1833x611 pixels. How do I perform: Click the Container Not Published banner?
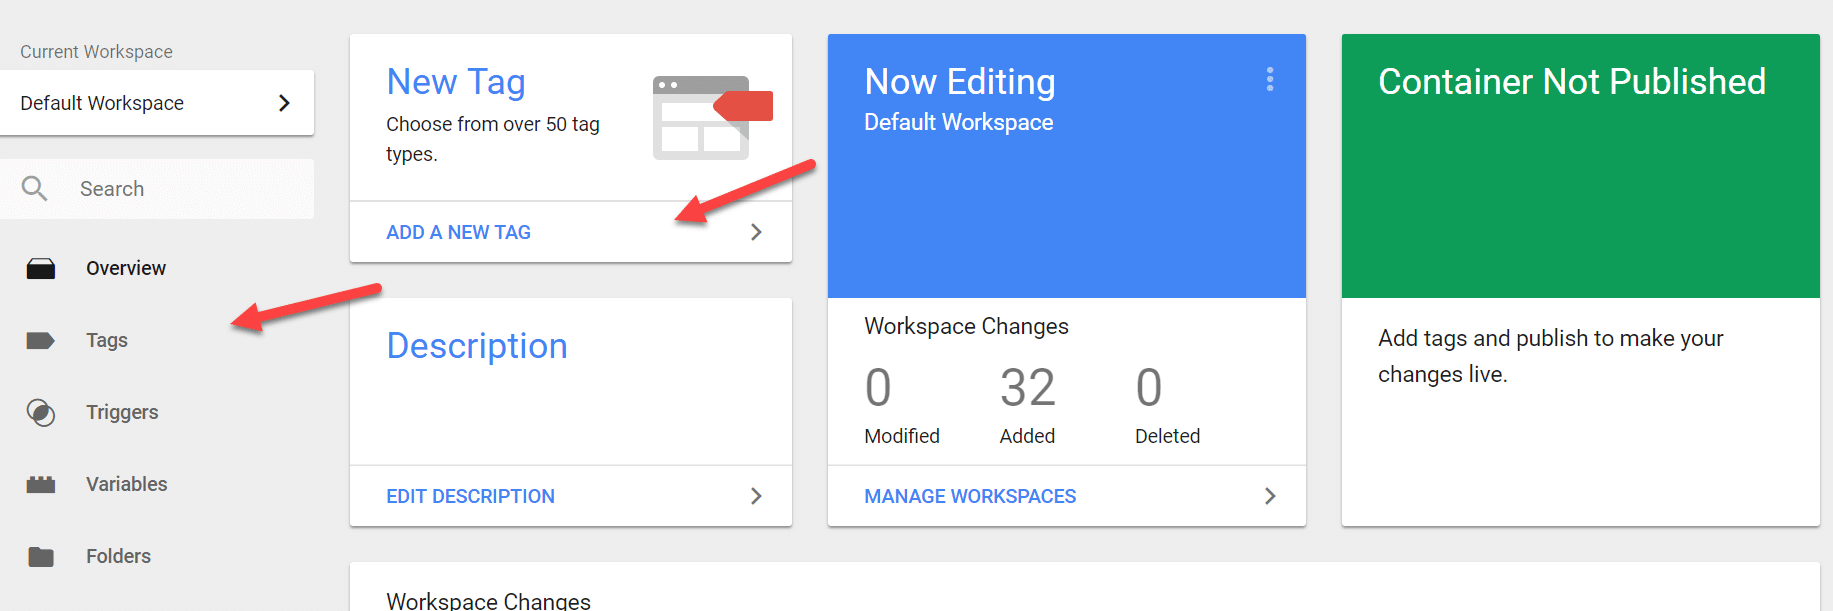tap(1581, 166)
